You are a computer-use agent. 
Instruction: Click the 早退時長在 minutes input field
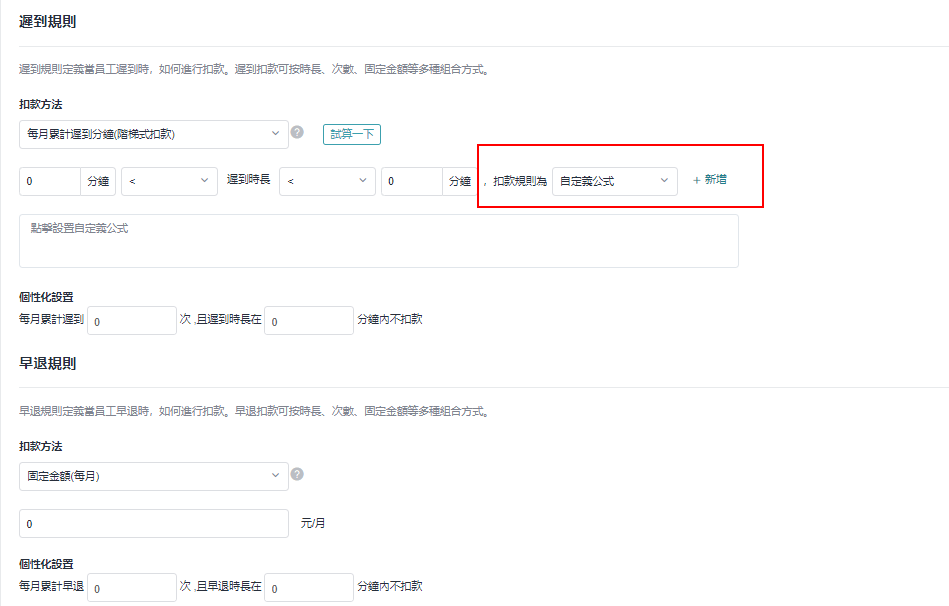tap(308, 587)
